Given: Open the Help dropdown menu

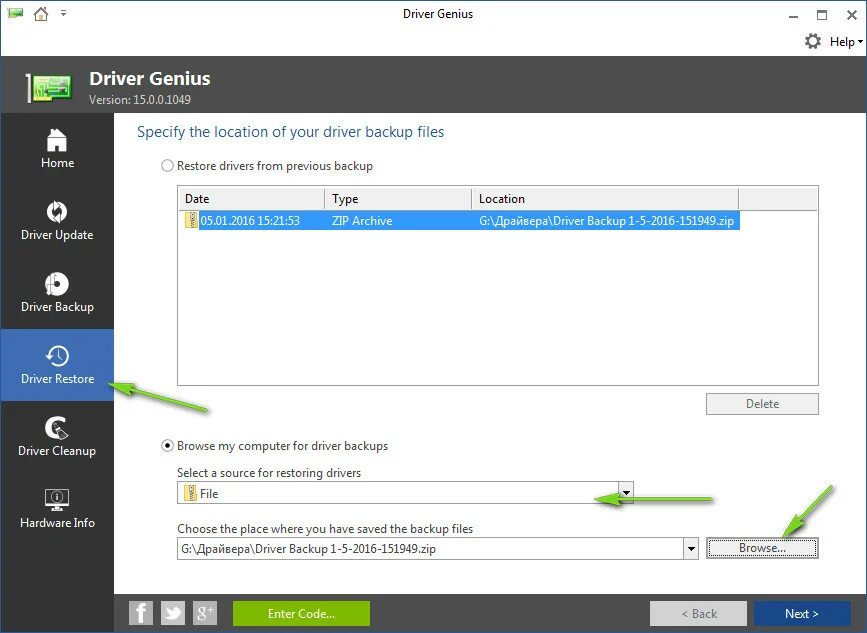Looking at the screenshot, I should click(x=845, y=41).
